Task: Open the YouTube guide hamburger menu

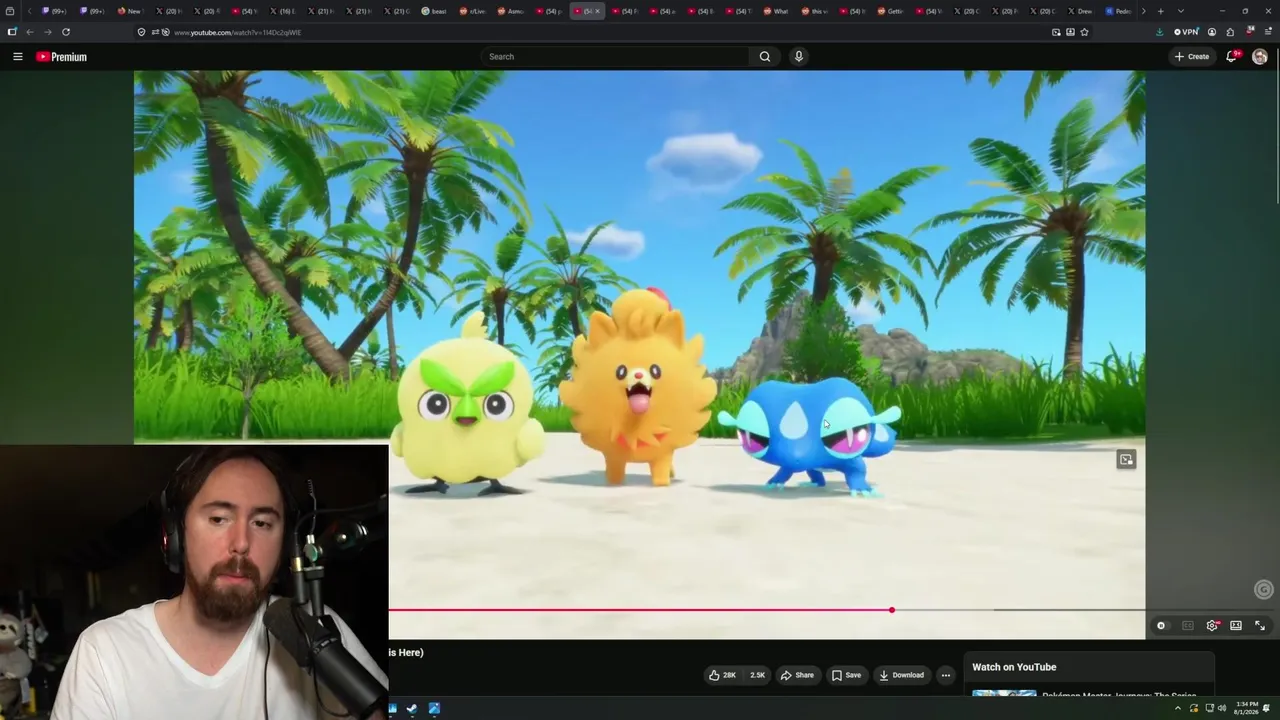Action: tap(18, 57)
